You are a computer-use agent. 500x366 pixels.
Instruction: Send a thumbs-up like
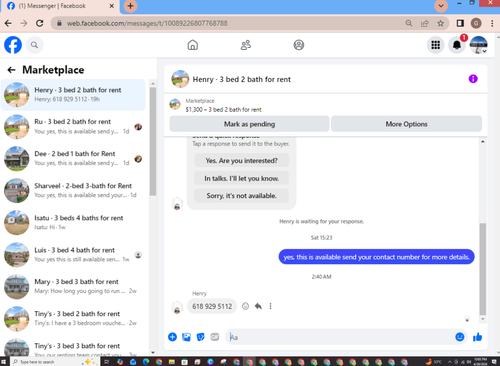477,337
